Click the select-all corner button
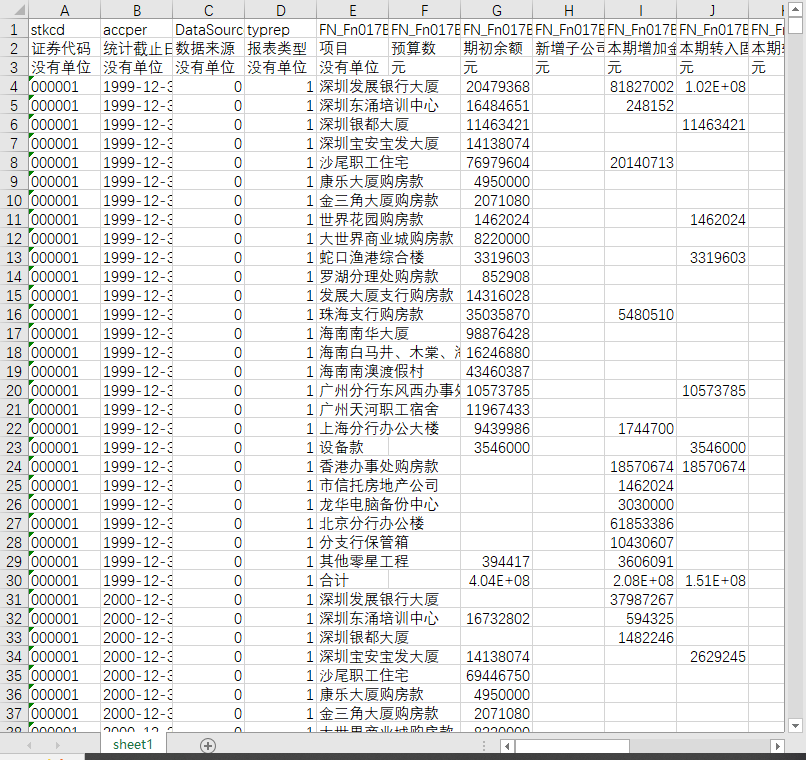The image size is (806, 760). [x=14, y=10]
